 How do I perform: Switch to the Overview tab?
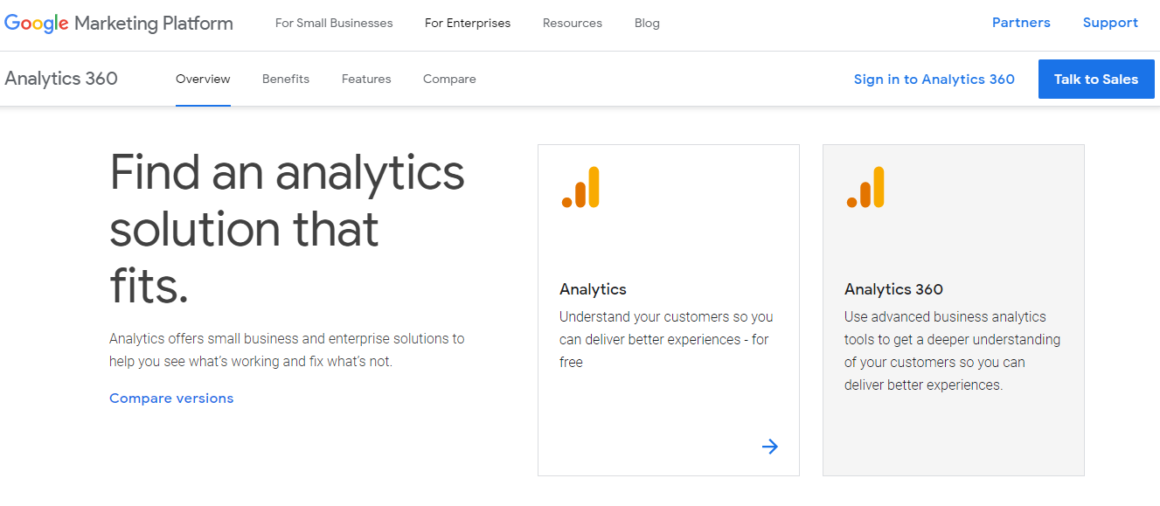point(203,79)
